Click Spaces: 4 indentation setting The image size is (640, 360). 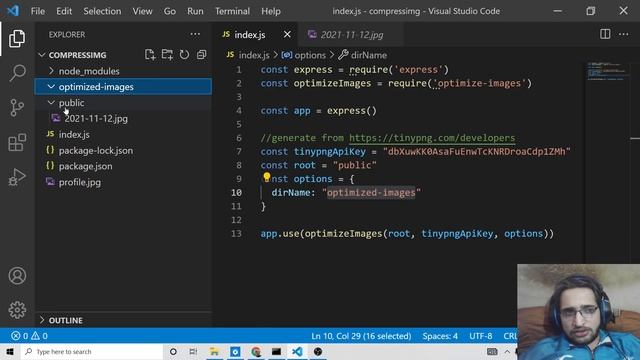coord(440,336)
